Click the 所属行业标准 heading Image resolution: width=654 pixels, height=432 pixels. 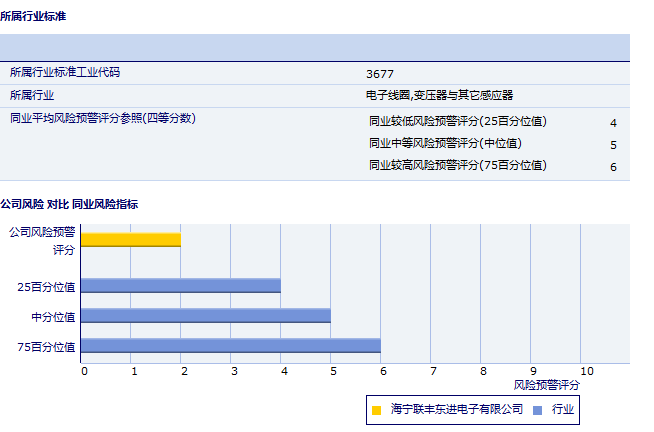[33, 16]
